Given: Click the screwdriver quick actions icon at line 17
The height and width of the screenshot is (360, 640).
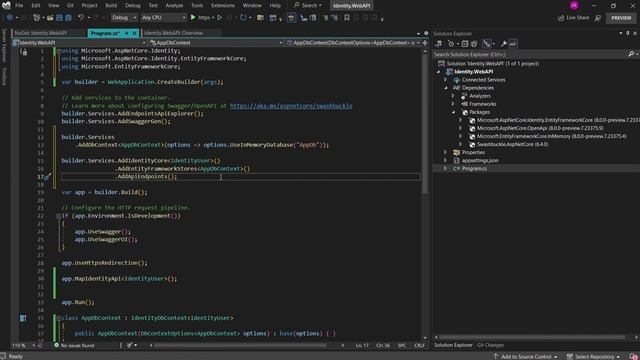Looking at the screenshot, I should 47,177.
